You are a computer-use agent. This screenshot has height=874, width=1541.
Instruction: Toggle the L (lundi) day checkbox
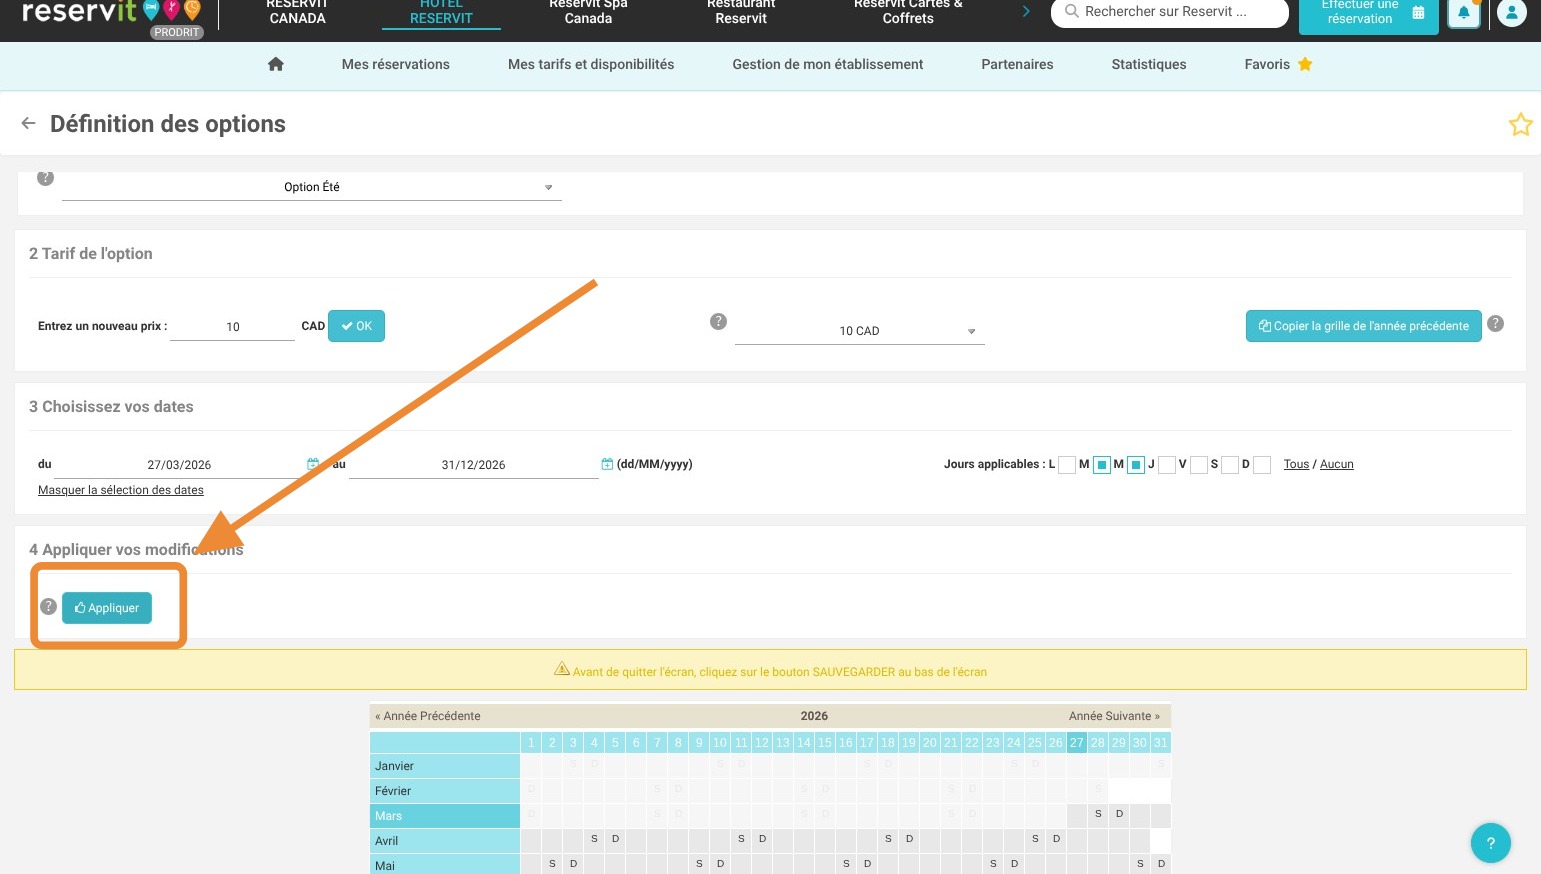(x=1067, y=464)
